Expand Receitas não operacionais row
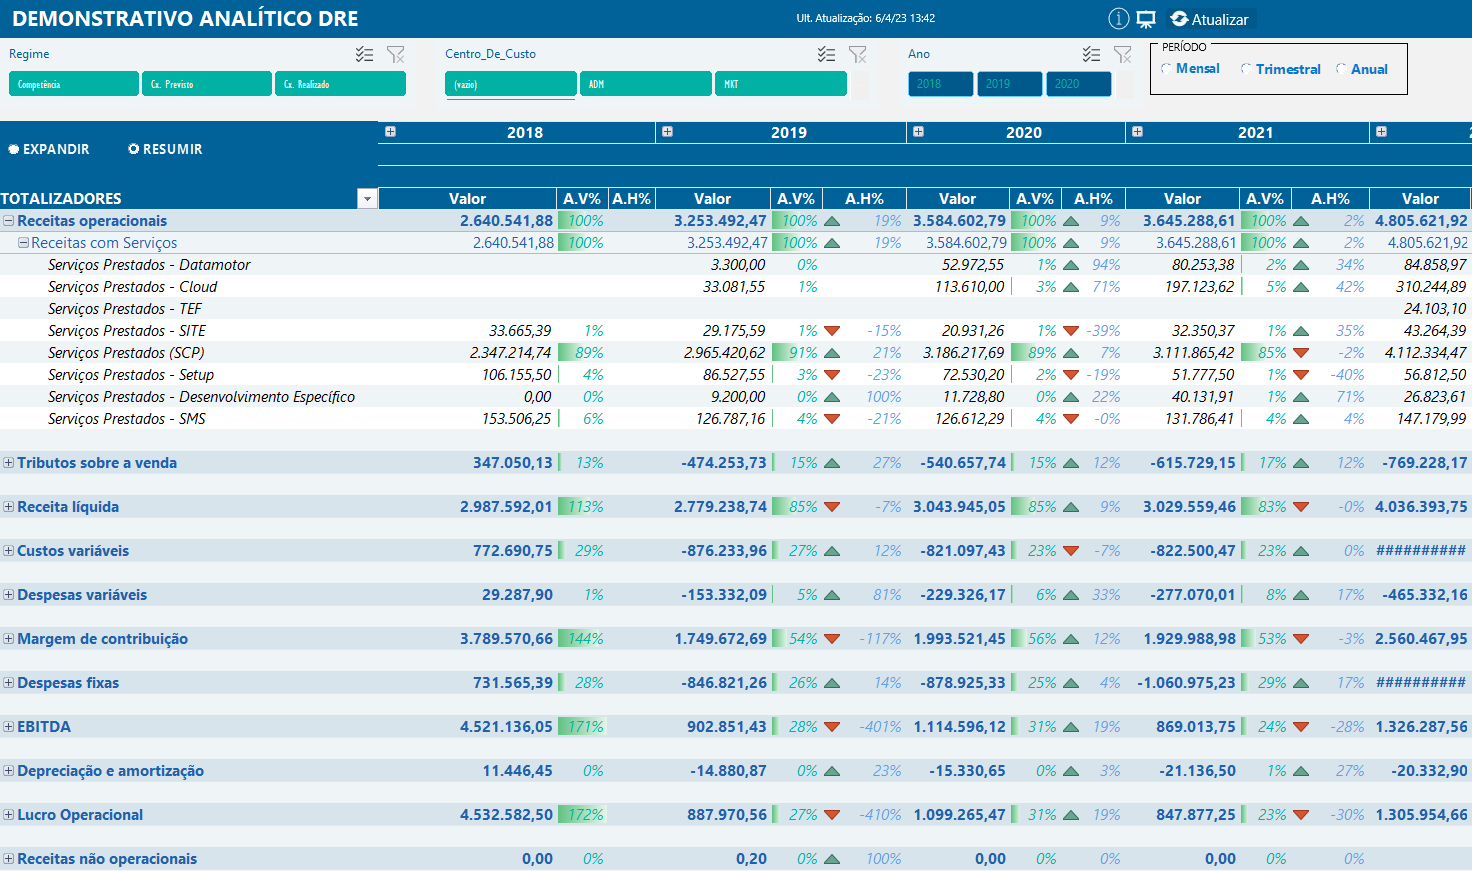 tap(8, 859)
